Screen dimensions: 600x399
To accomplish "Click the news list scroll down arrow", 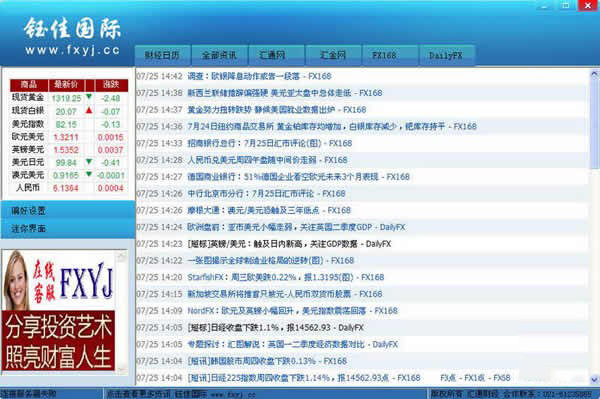I will 594,380.
